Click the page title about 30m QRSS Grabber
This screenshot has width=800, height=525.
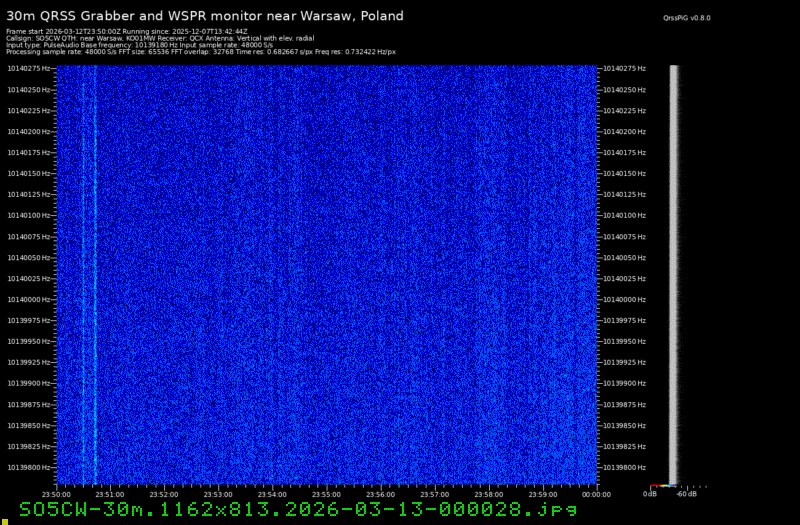point(205,16)
